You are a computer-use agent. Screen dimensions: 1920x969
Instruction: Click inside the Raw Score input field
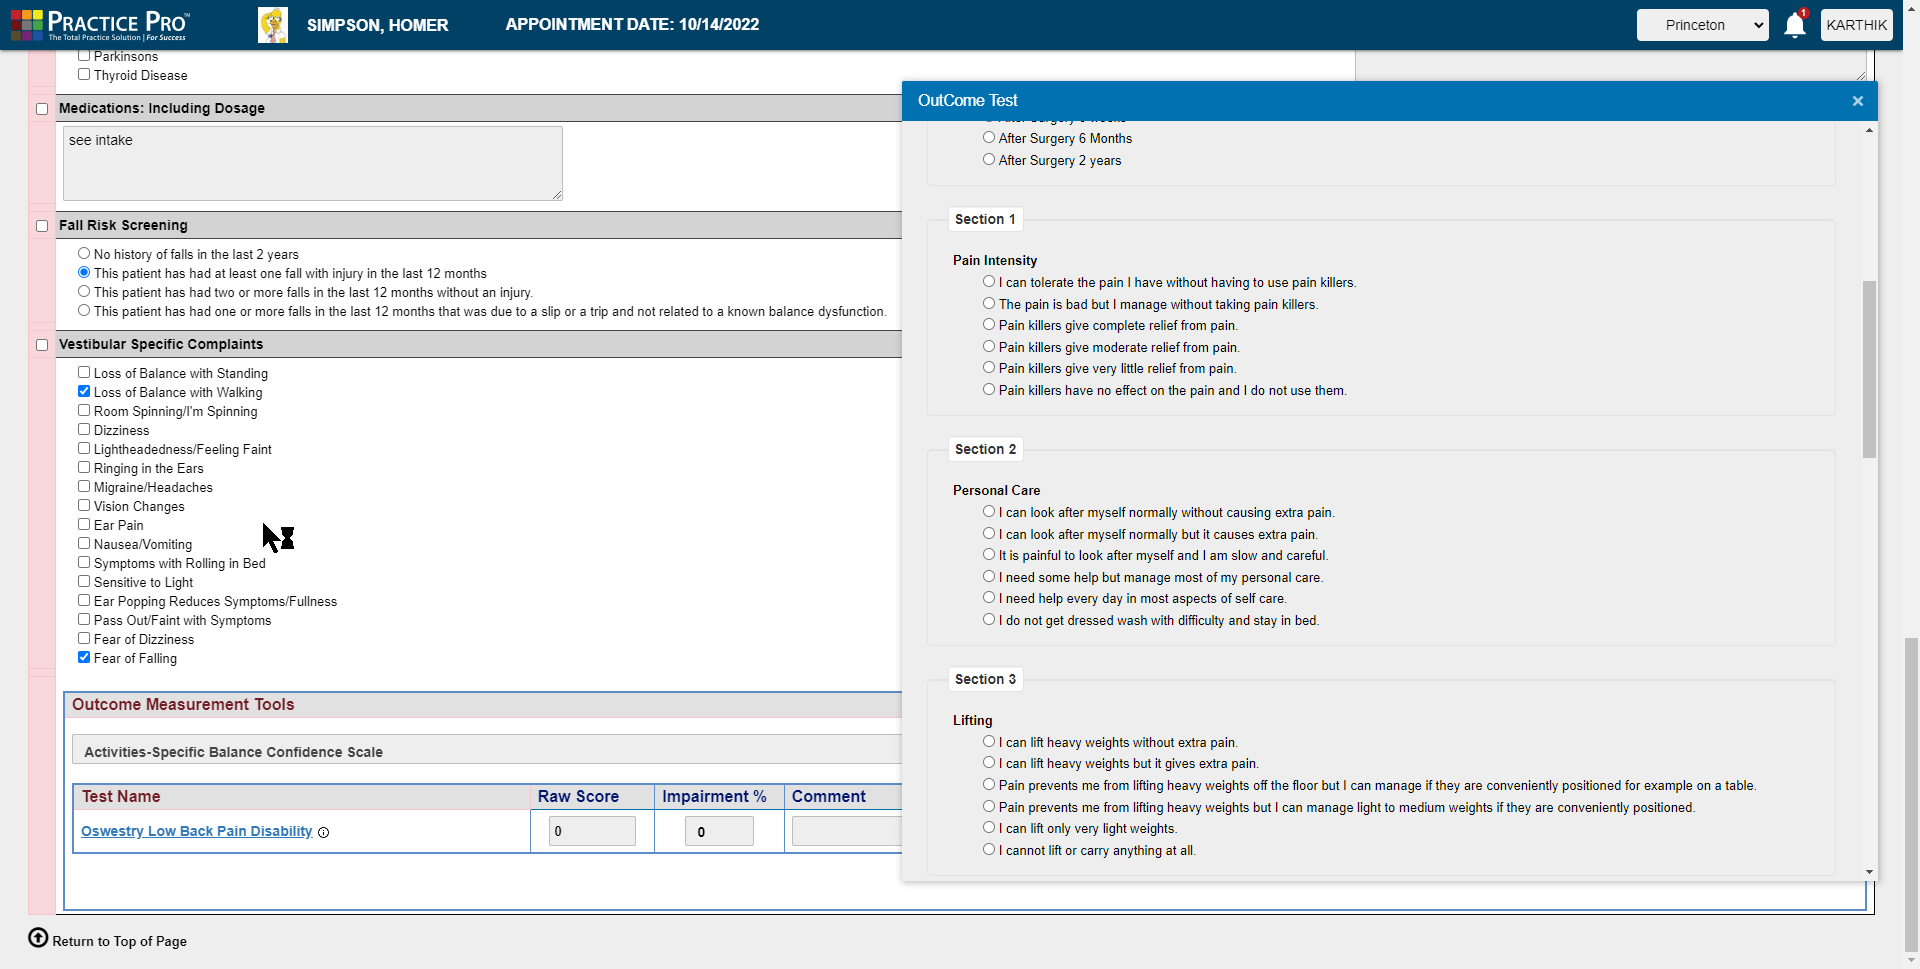(x=591, y=830)
